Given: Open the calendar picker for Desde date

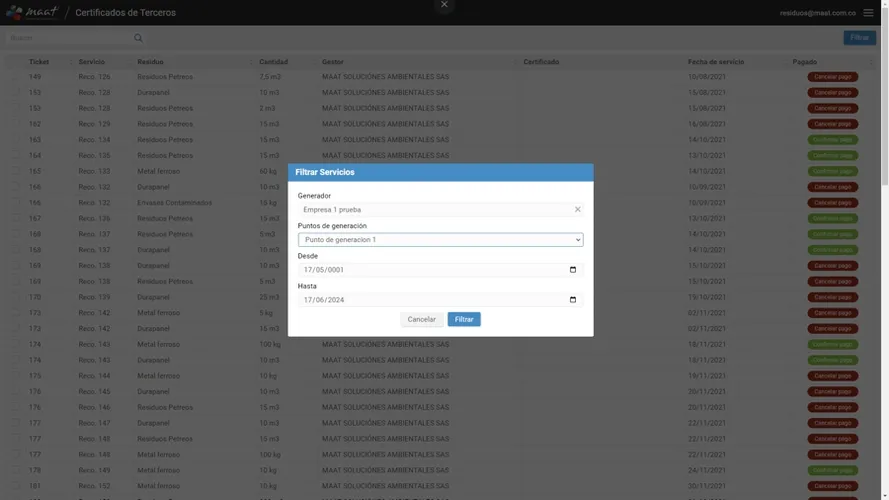Looking at the screenshot, I should (572, 270).
